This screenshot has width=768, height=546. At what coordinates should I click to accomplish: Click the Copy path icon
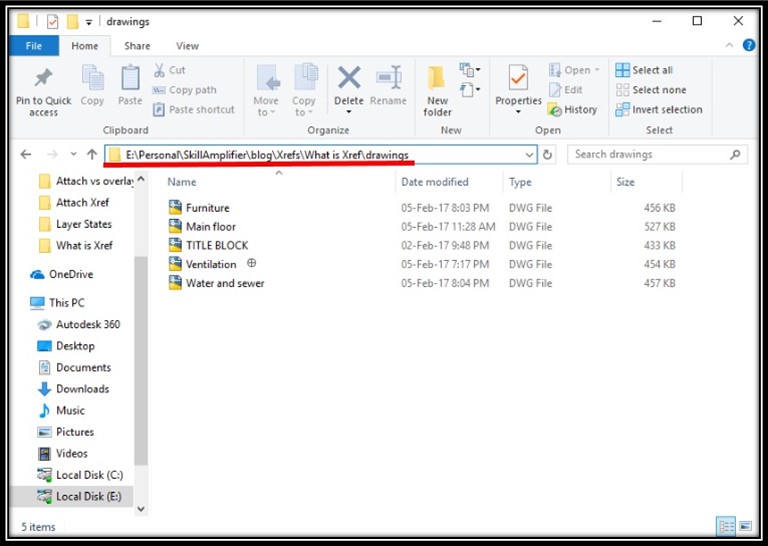click(159, 90)
